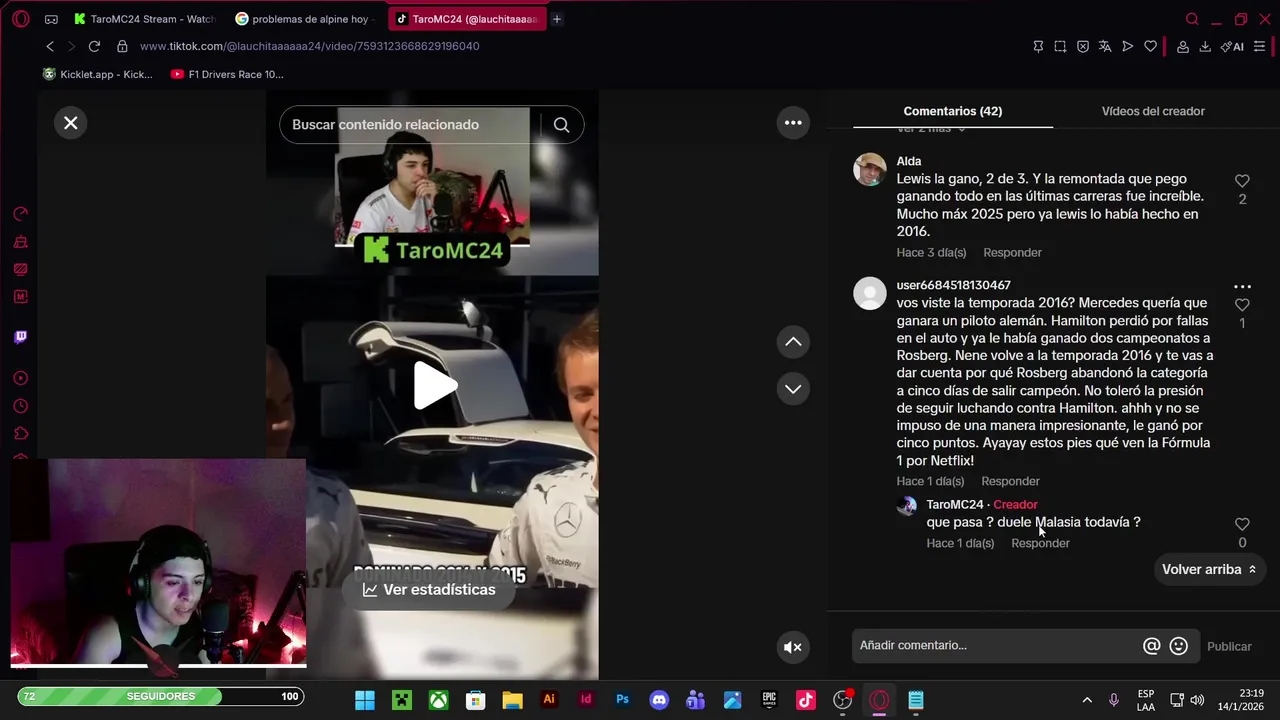Click the pin icon in address bar

(x=1038, y=46)
